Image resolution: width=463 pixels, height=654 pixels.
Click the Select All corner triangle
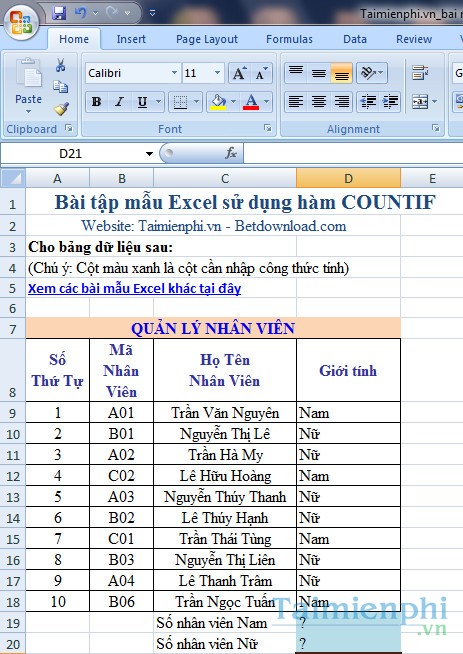tap(13, 178)
